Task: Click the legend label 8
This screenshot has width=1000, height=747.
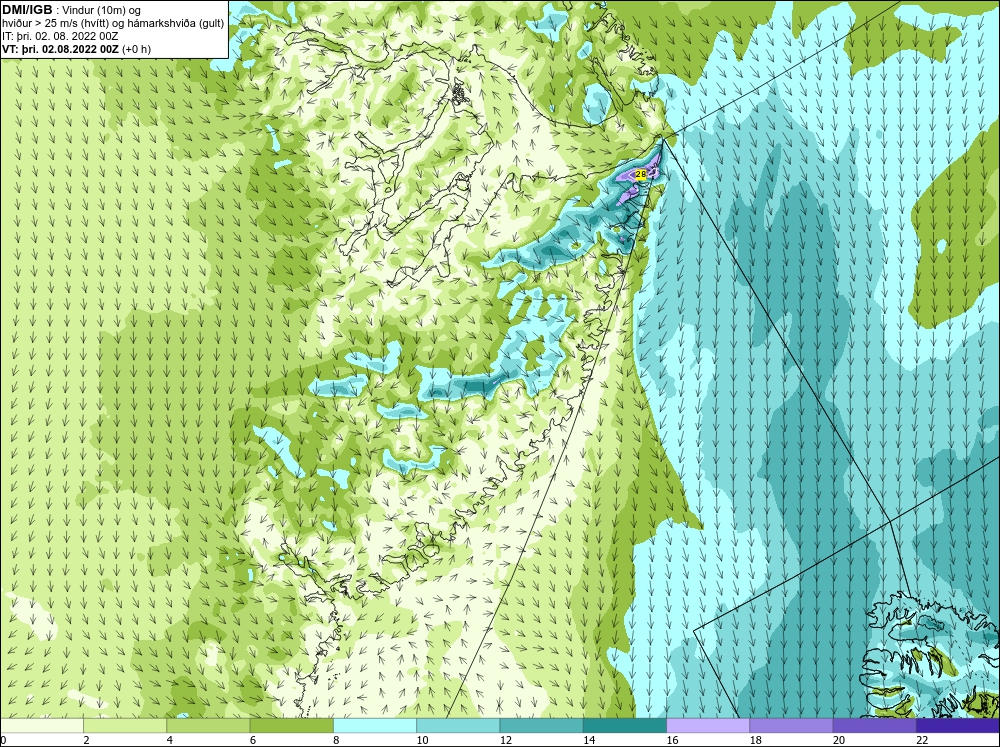Action: (336, 740)
